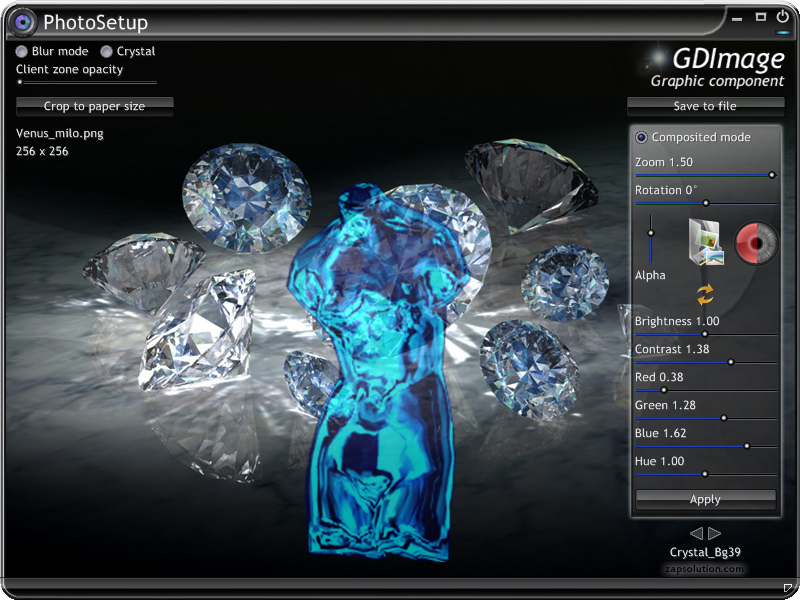Open the zapsolution.com link
The width and height of the screenshot is (800, 600).
(x=705, y=569)
